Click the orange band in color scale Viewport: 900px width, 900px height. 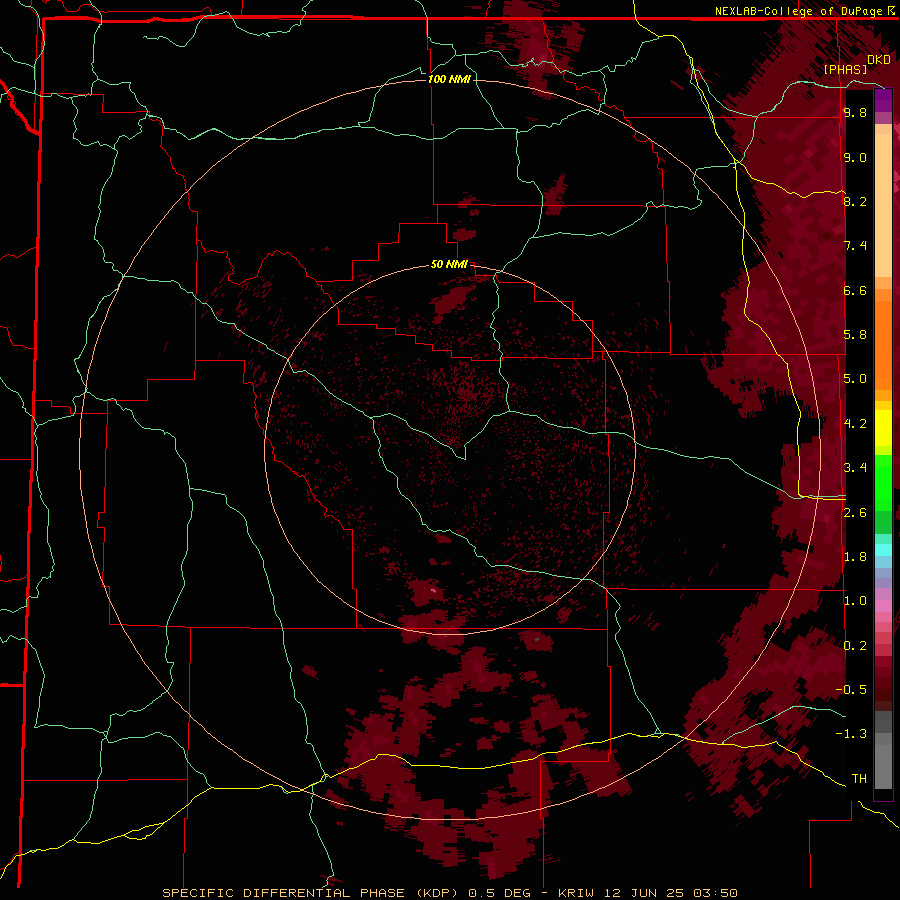click(883, 344)
